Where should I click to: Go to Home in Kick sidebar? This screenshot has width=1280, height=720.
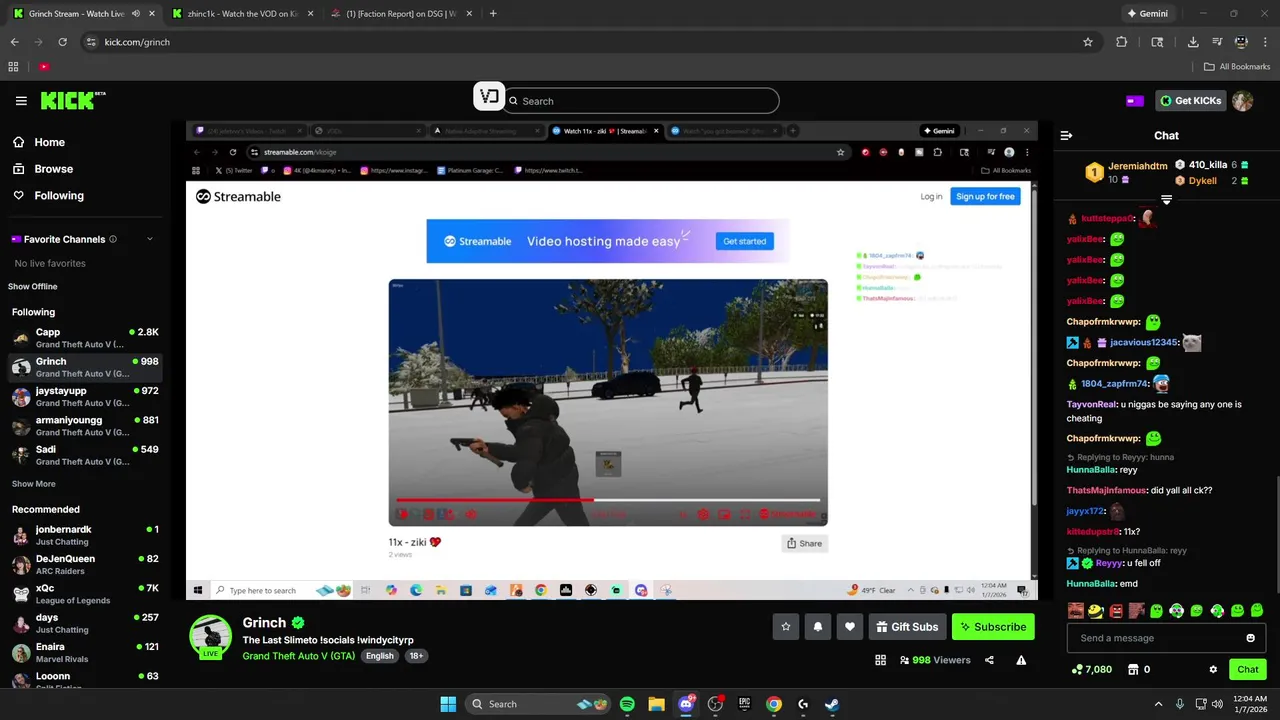(40, 142)
